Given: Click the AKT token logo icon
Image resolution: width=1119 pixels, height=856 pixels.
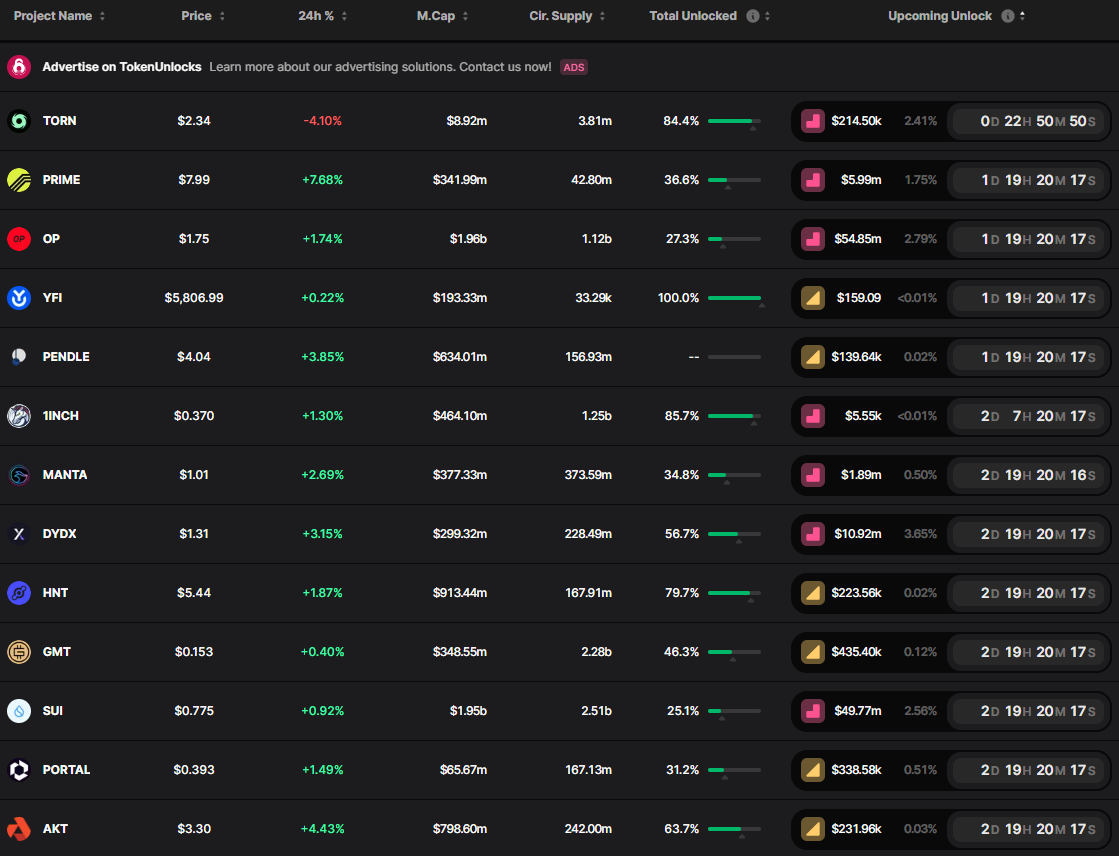Looking at the screenshot, I should (x=19, y=829).
